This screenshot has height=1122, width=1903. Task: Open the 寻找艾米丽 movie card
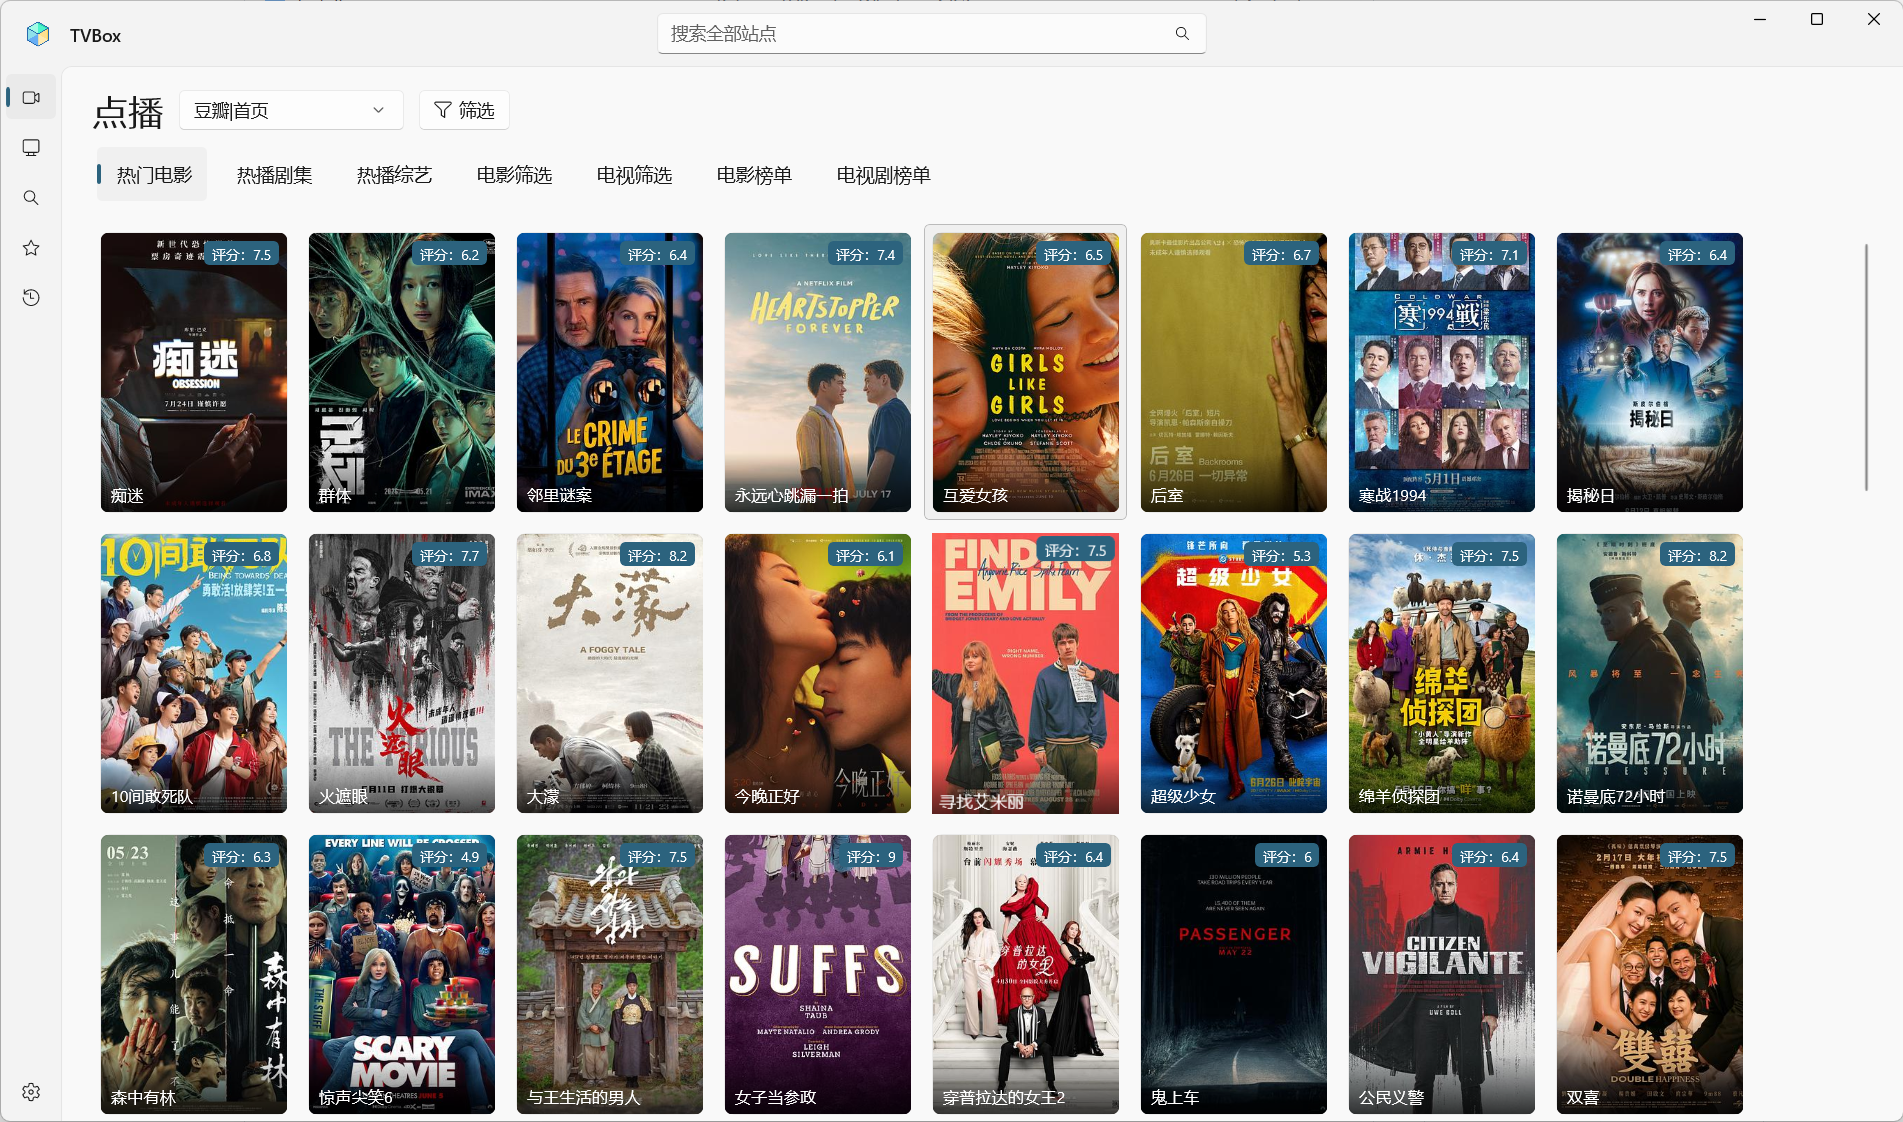pyautogui.click(x=1026, y=673)
